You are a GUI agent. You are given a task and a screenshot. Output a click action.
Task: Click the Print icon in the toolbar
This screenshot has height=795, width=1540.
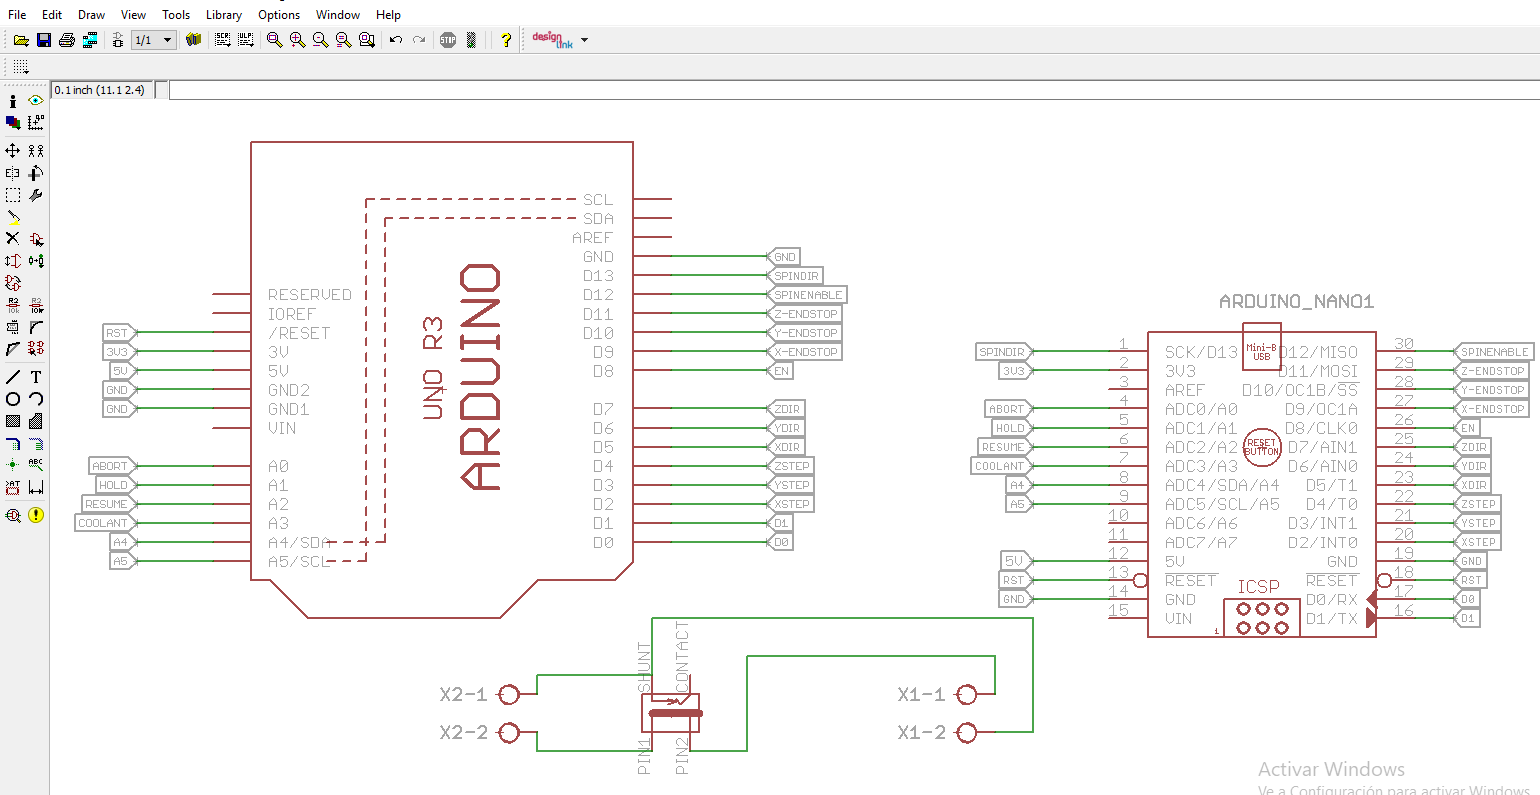[67, 40]
